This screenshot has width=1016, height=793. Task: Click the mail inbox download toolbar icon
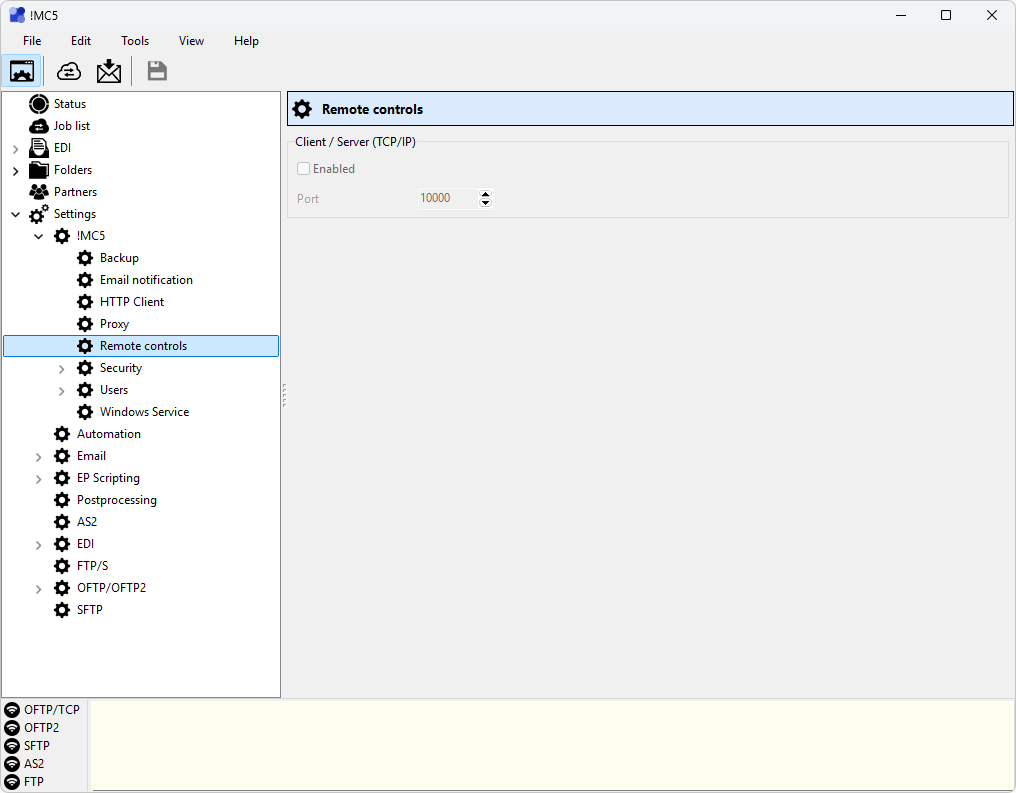(x=109, y=71)
